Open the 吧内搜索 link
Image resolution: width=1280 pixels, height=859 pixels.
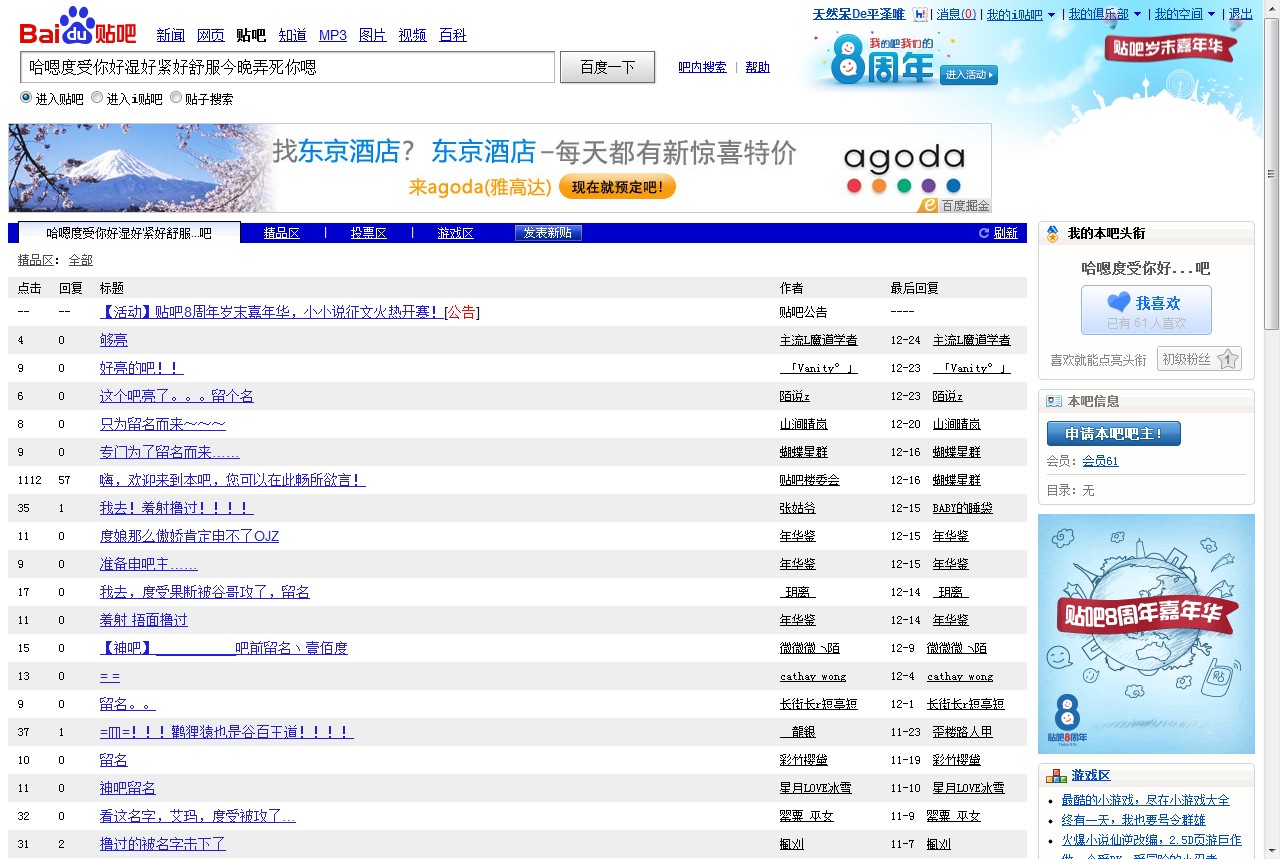click(x=702, y=67)
